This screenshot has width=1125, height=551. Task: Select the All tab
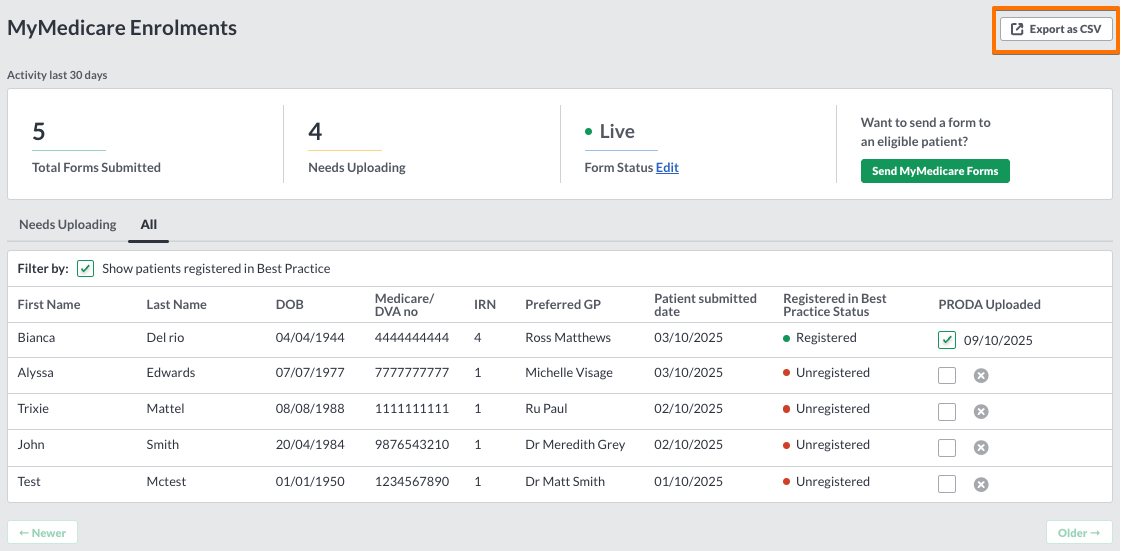tap(149, 225)
